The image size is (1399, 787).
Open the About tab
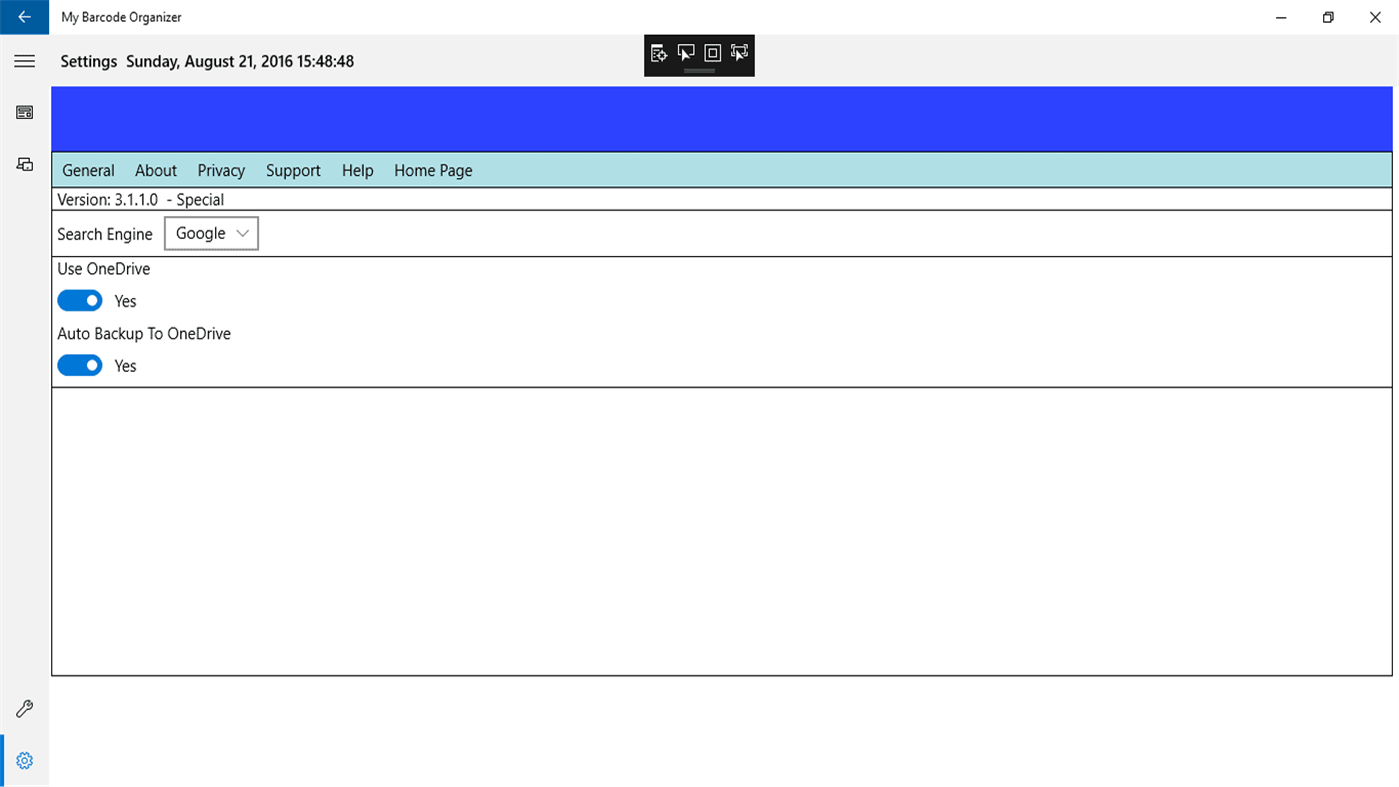[156, 170]
